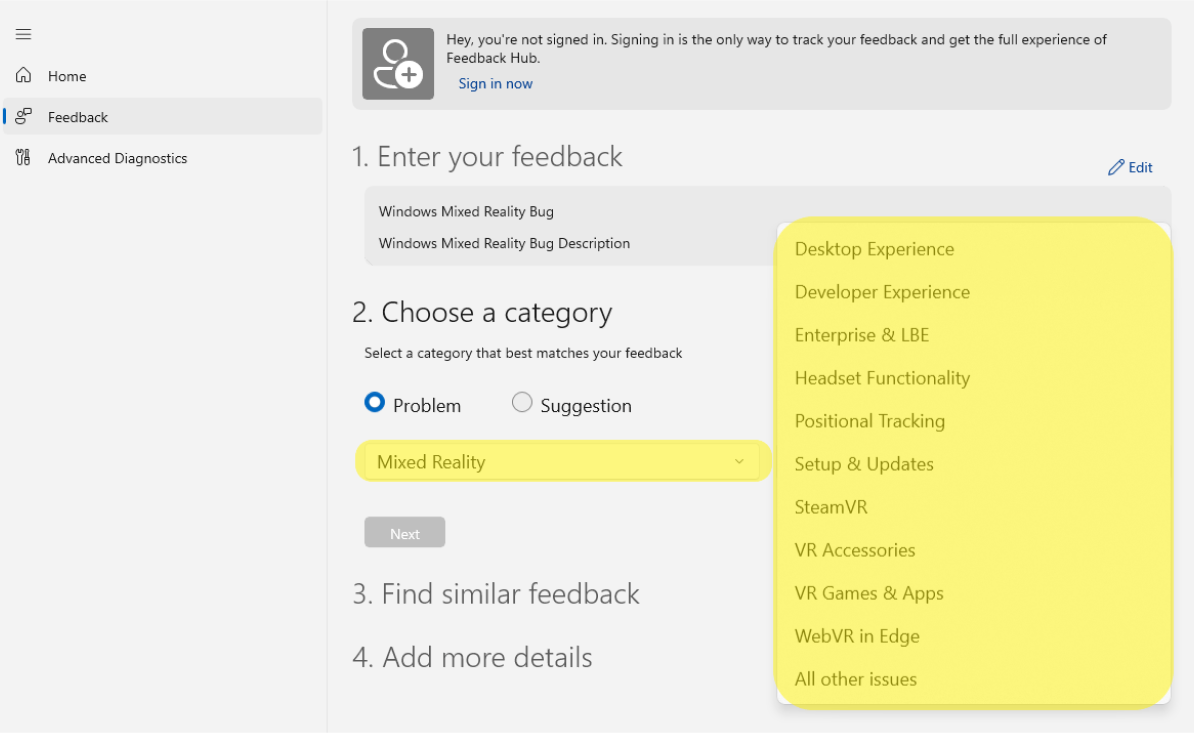
Task: Choose Headset Functionality subcategory
Action: click(x=973, y=378)
